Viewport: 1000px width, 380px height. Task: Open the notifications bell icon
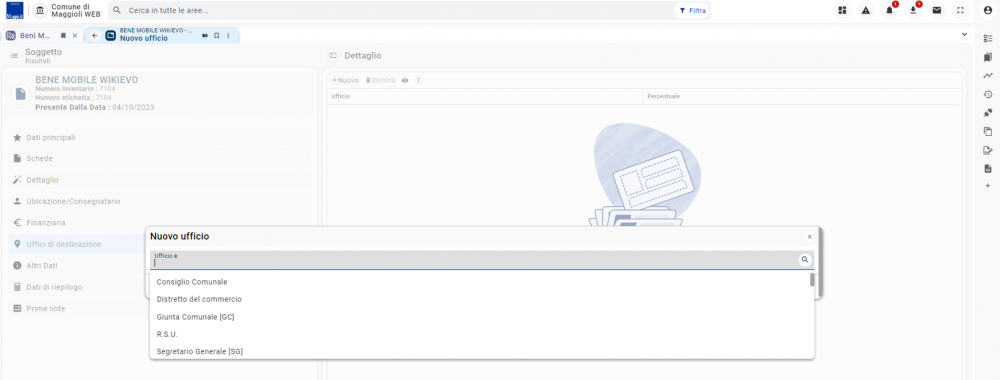coord(889,10)
